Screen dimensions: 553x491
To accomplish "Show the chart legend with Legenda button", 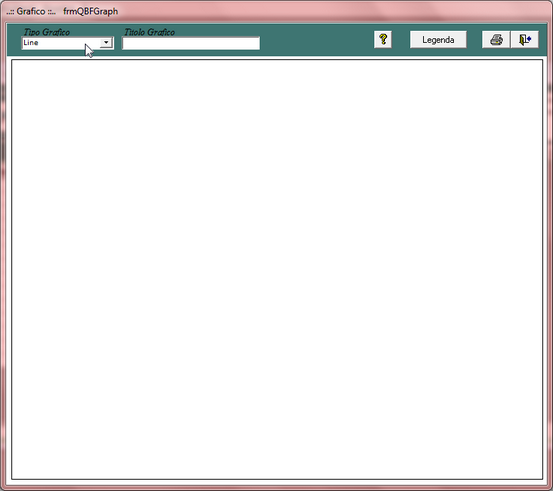I will click(x=438, y=40).
